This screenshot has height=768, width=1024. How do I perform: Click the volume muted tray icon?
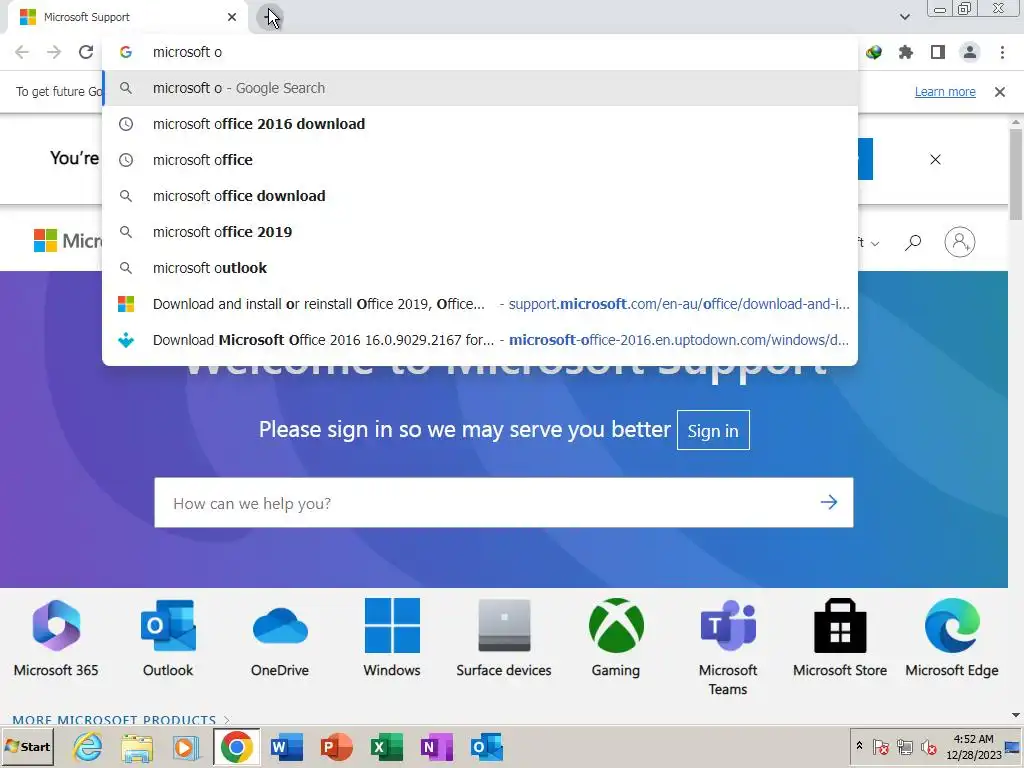click(928, 746)
